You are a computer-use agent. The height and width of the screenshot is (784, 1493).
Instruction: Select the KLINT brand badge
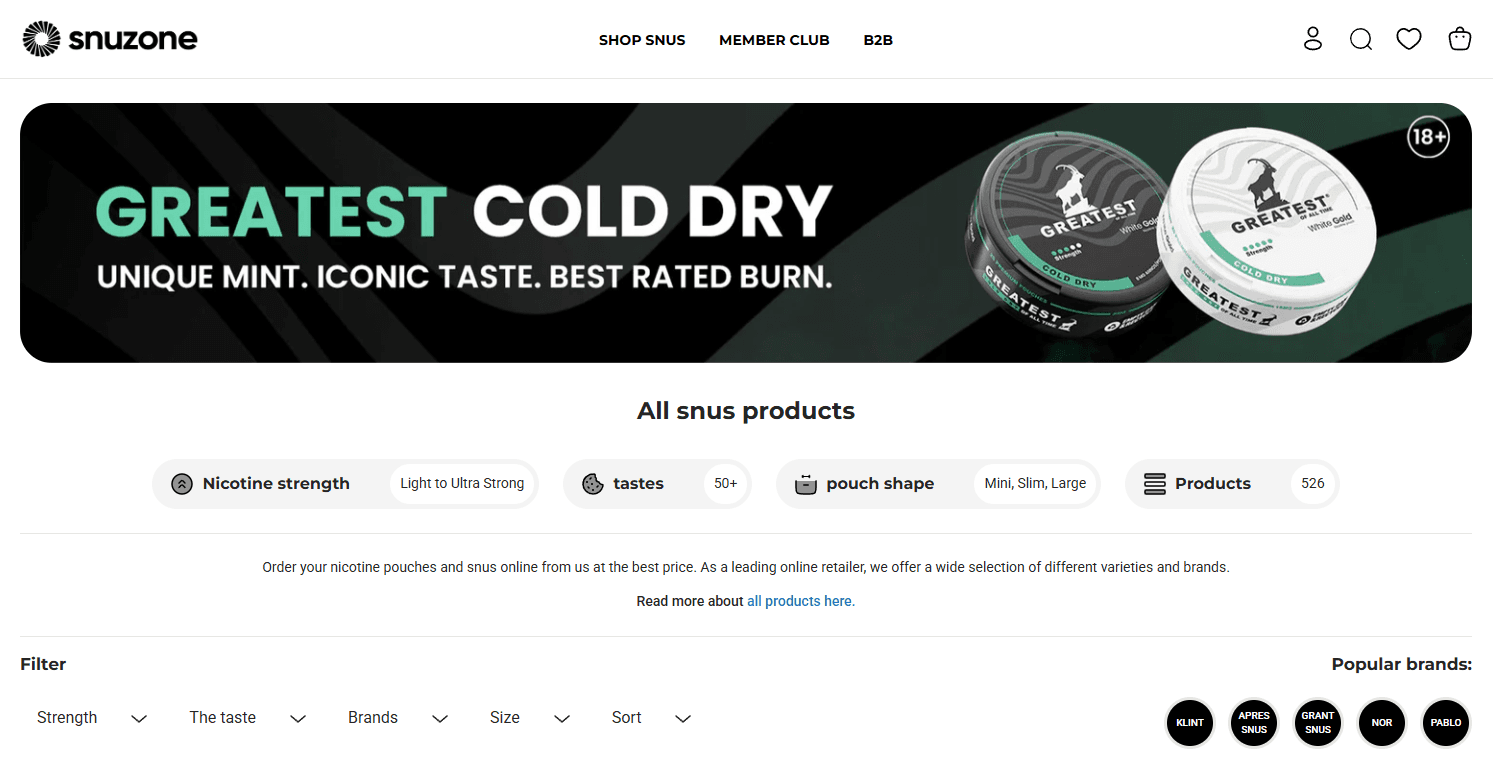click(x=1190, y=722)
